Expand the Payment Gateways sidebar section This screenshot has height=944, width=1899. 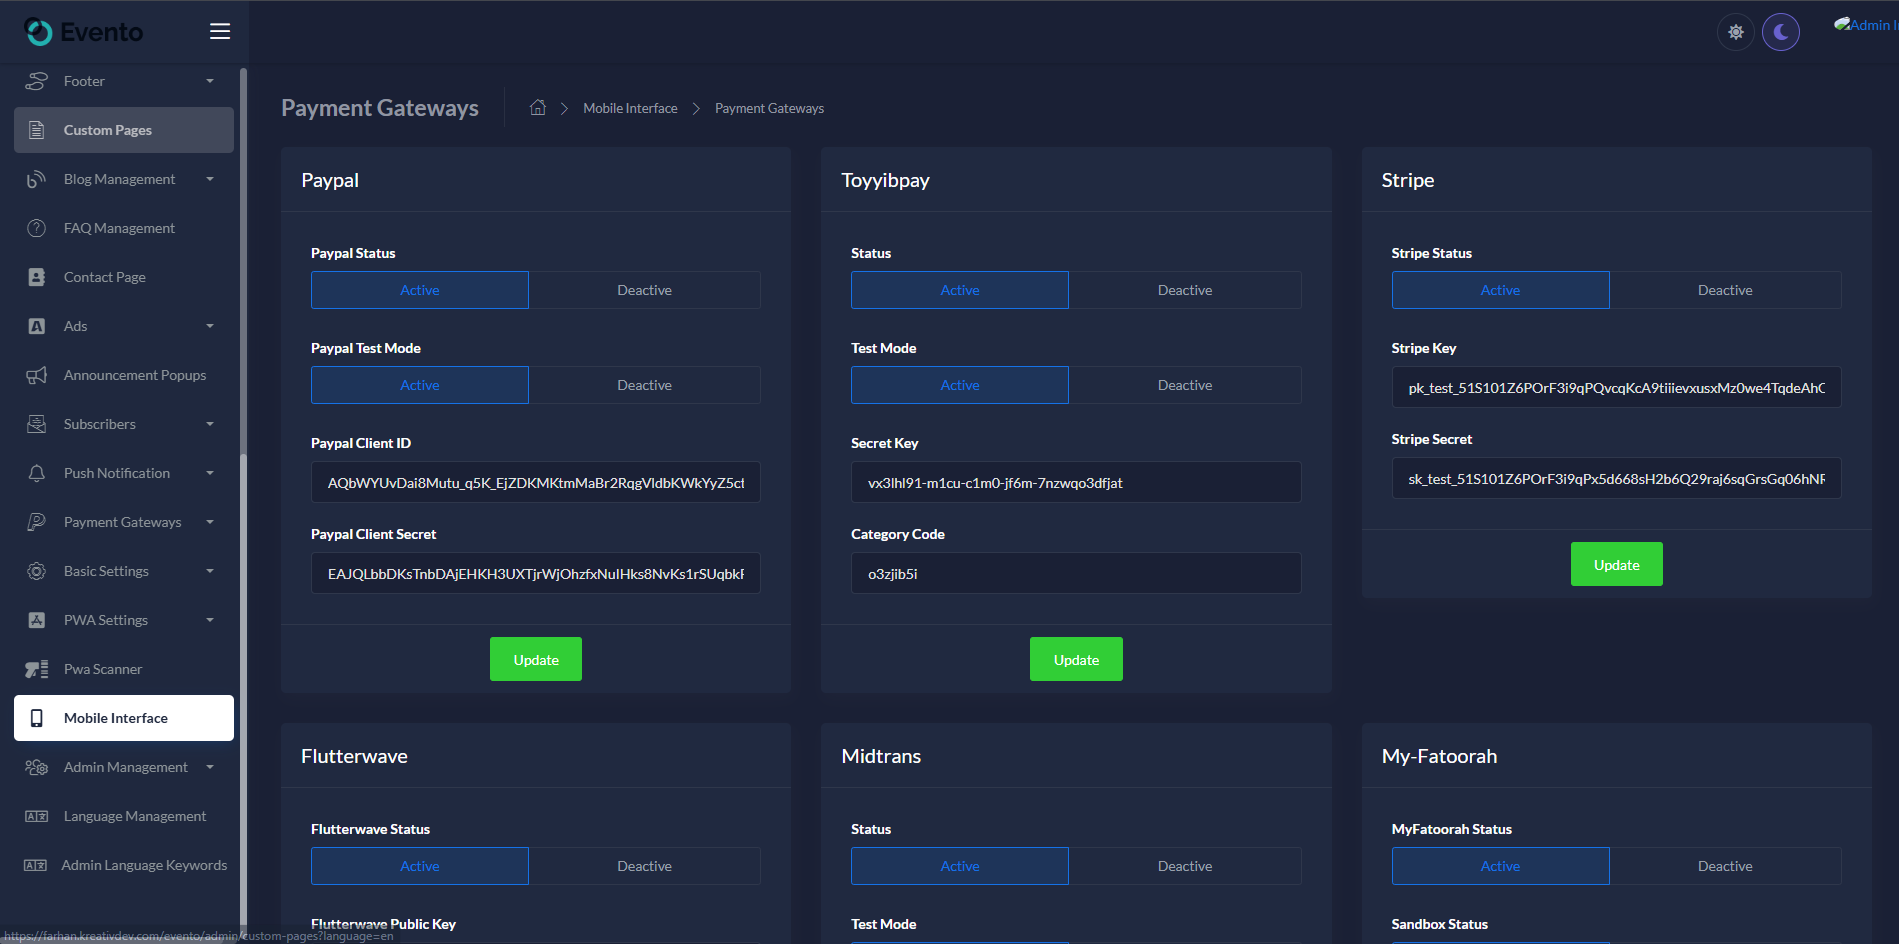coord(121,521)
